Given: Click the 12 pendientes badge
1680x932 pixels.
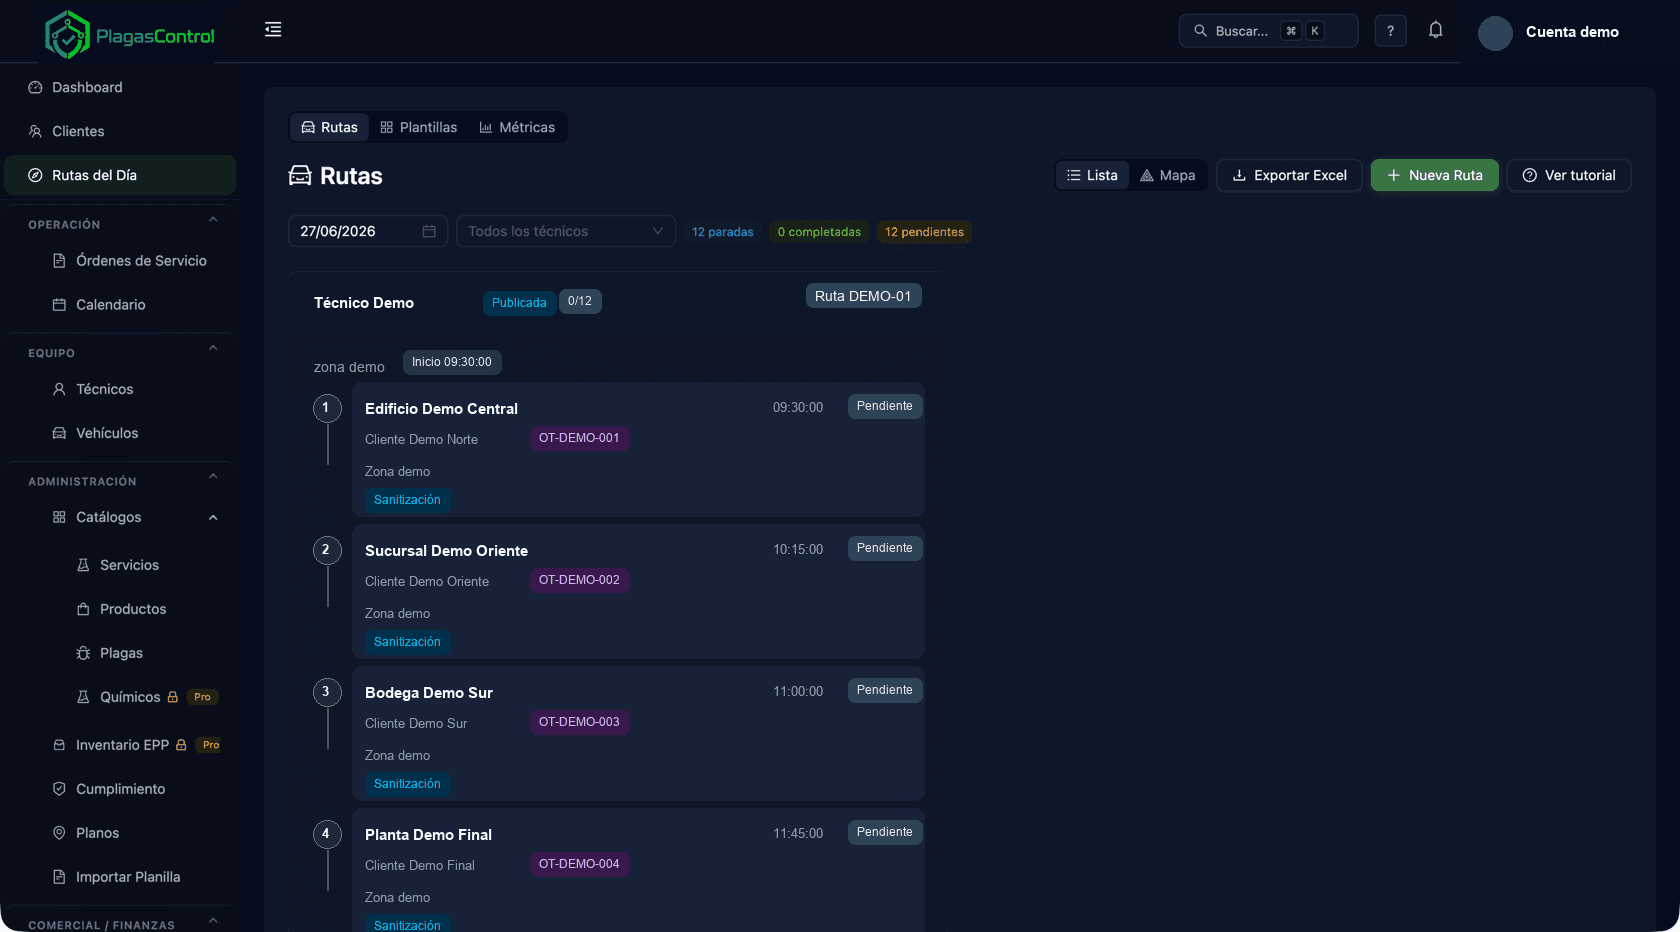Looking at the screenshot, I should (x=924, y=232).
